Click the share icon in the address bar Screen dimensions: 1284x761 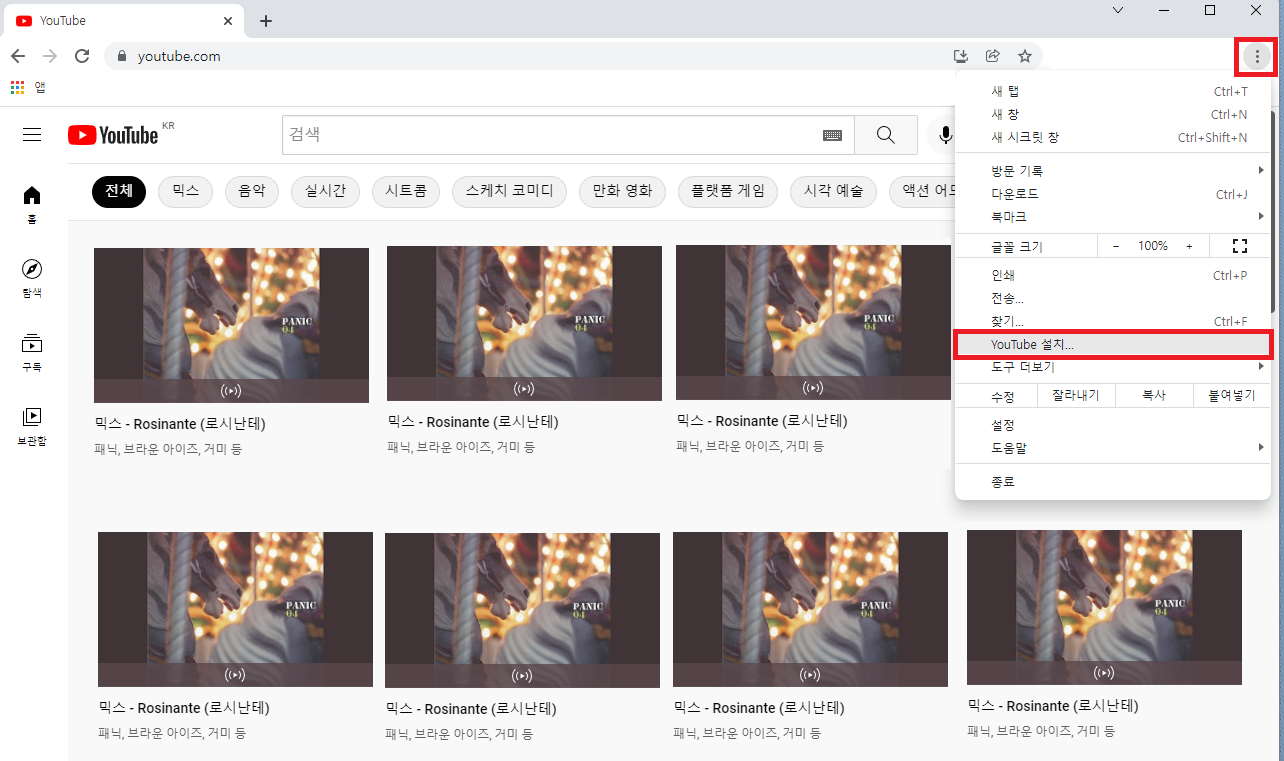(x=993, y=56)
